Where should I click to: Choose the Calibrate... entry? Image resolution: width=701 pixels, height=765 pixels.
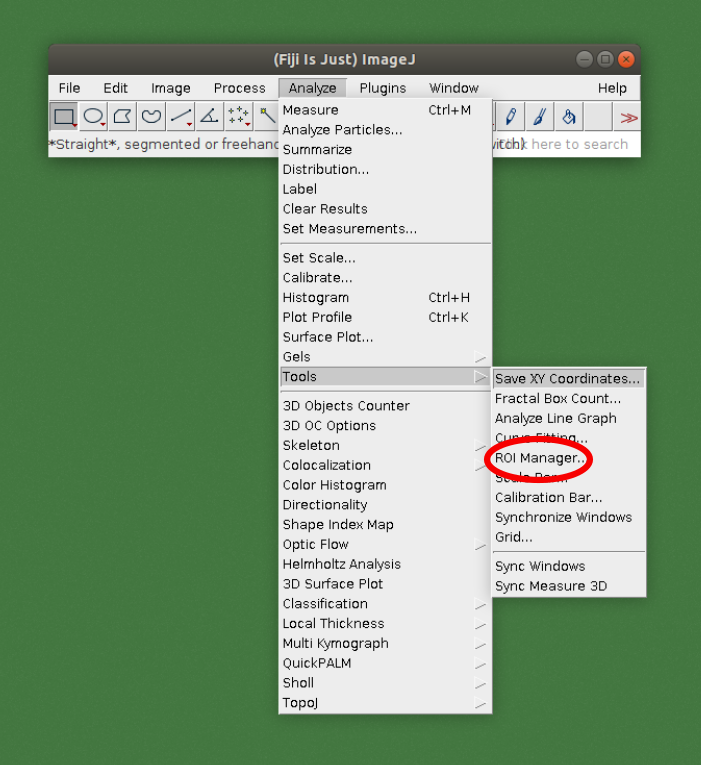click(x=385, y=278)
